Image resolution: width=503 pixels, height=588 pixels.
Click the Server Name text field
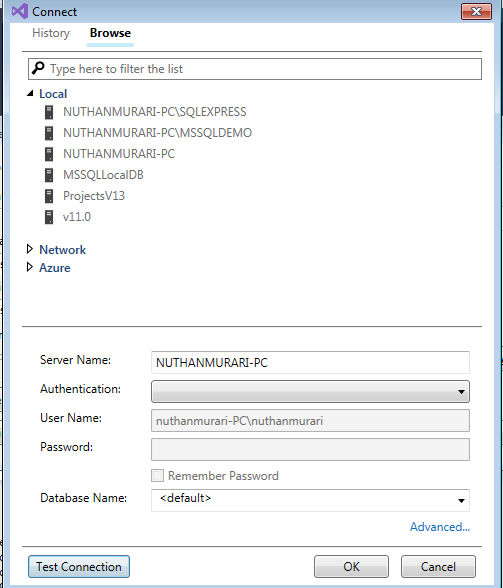(310, 363)
